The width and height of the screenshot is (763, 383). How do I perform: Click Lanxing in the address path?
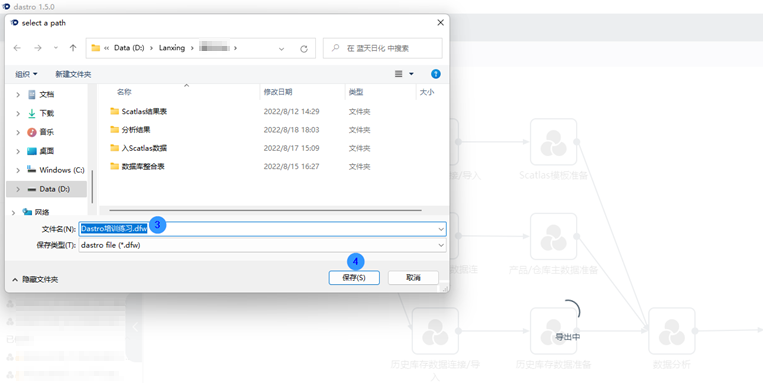coord(172,48)
